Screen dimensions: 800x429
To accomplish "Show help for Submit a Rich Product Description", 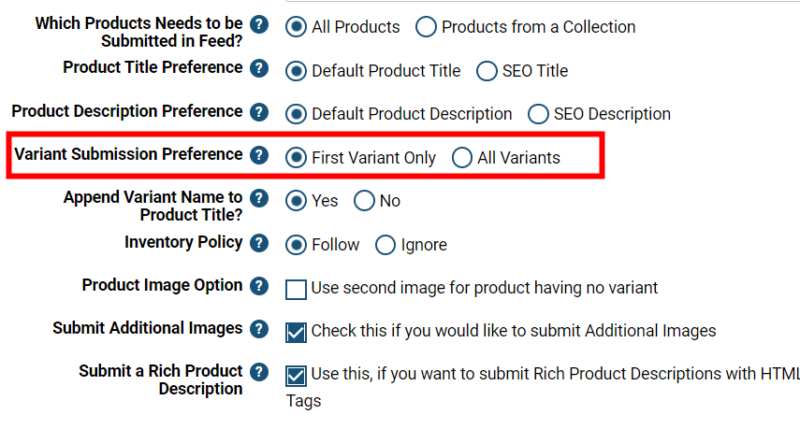I will point(259,372).
